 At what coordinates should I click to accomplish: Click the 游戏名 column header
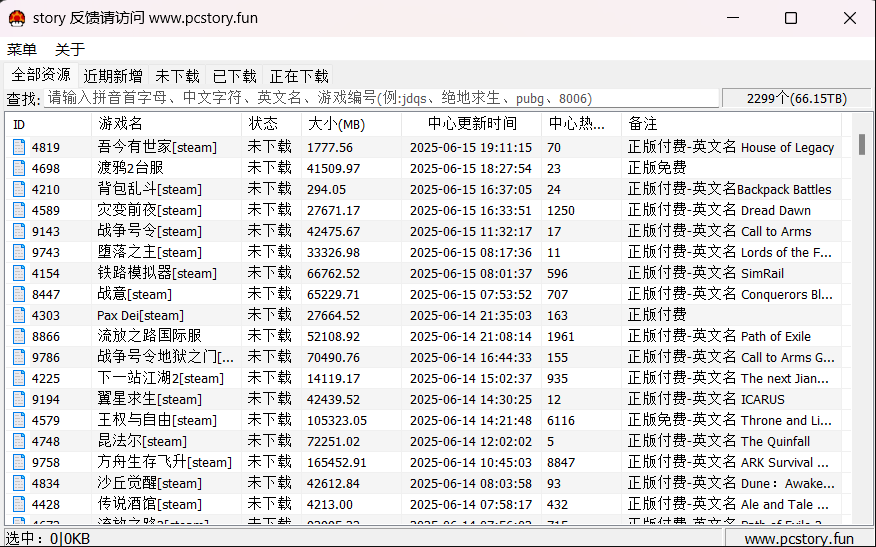[120, 124]
